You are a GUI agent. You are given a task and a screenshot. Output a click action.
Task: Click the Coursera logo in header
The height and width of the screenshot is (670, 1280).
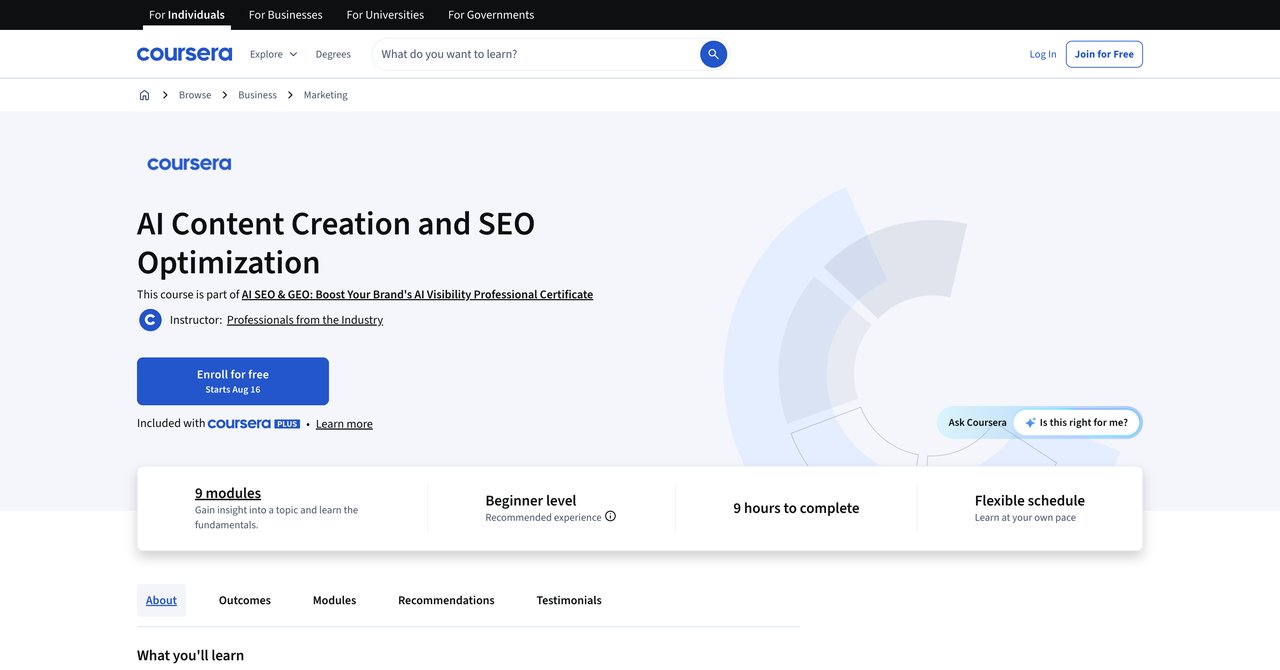pyautogui.click(x=184, y=54)
